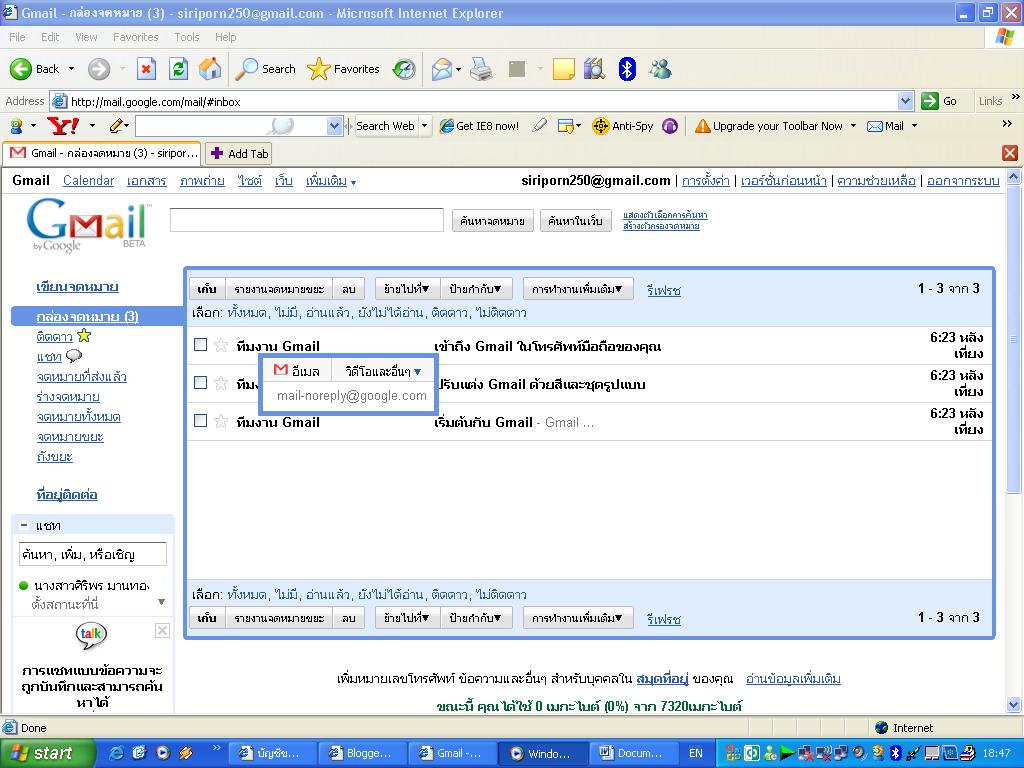The height and width of the screenshot is (768, 1024).
Task: Open IE Search magnifier
Action: 246,69
